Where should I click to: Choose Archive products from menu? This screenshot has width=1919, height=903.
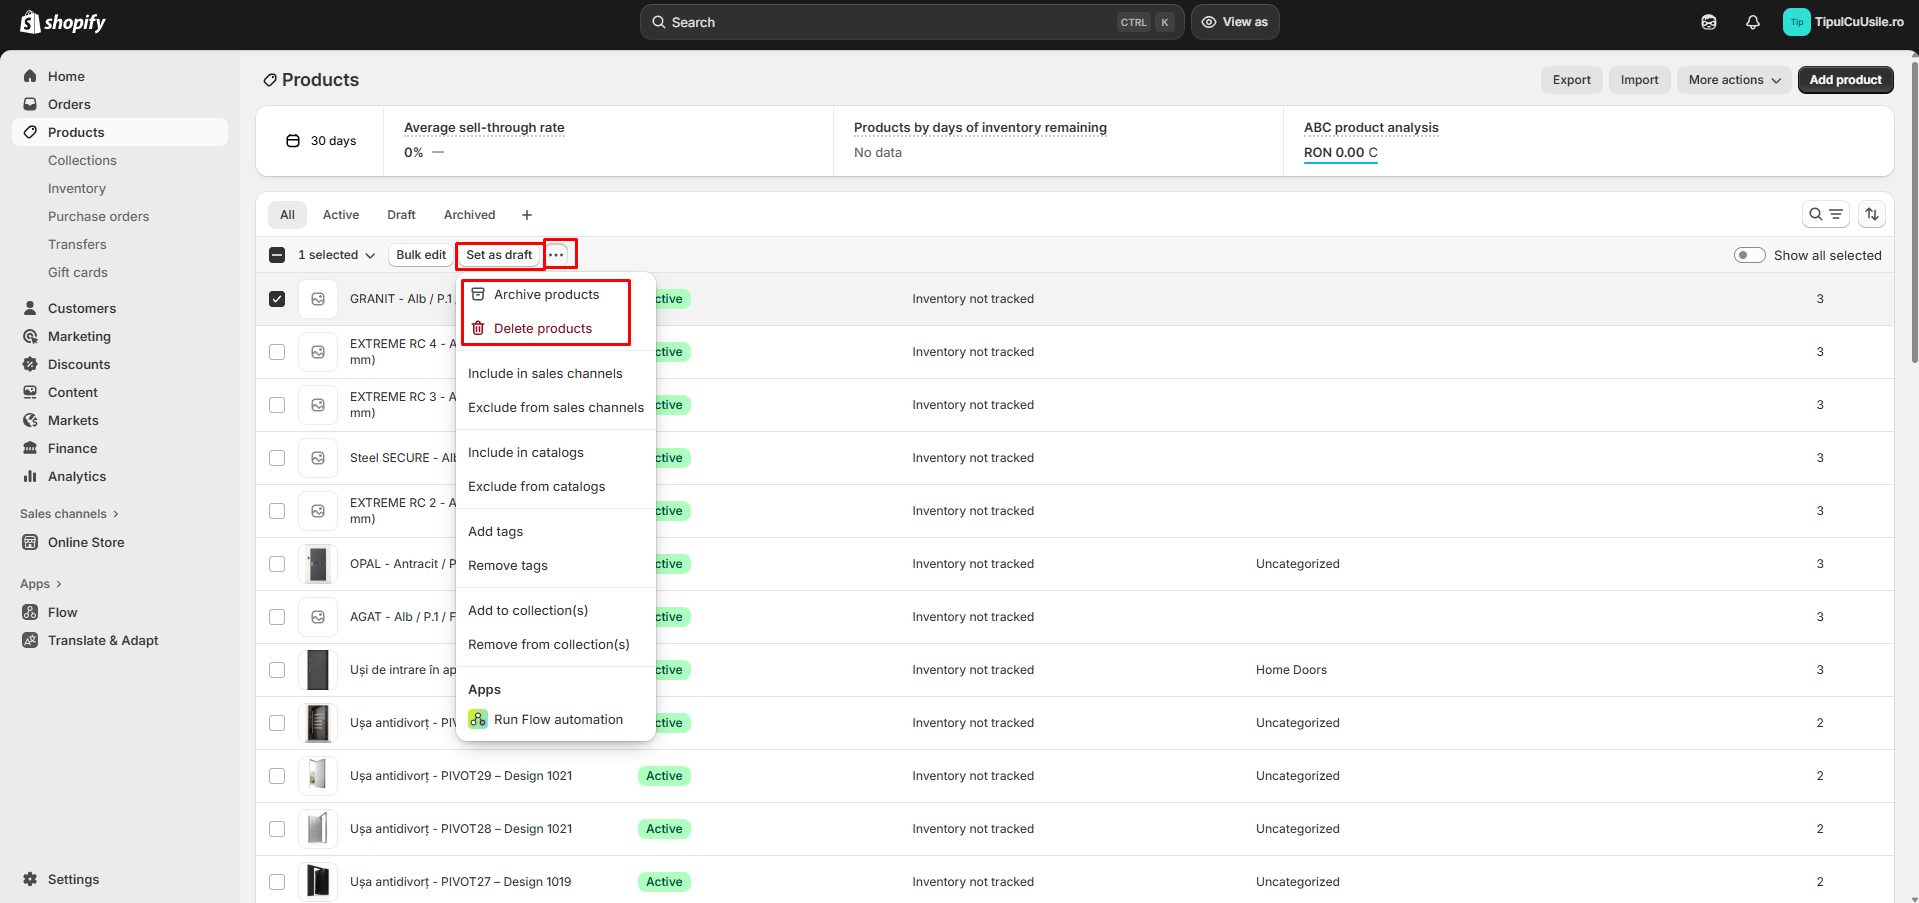(x=546, y=295)
